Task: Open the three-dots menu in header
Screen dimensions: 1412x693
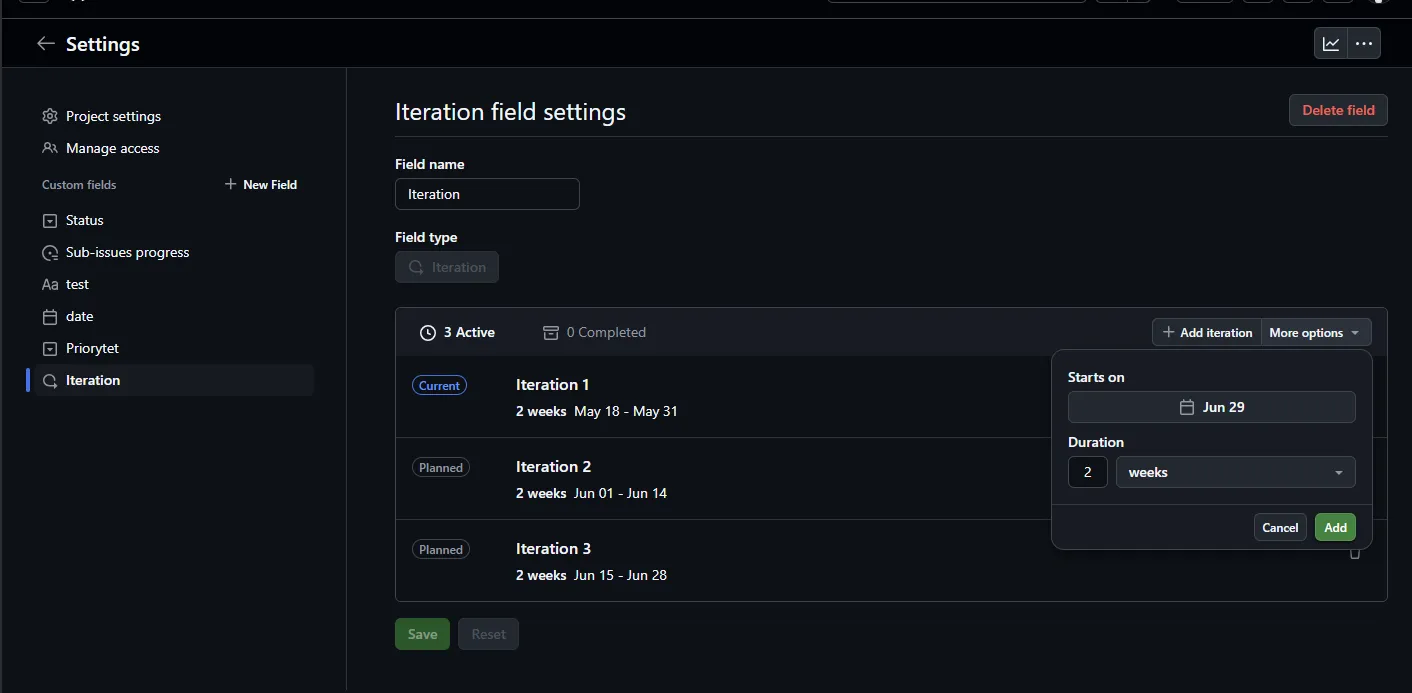Action: pos(1364,44)
